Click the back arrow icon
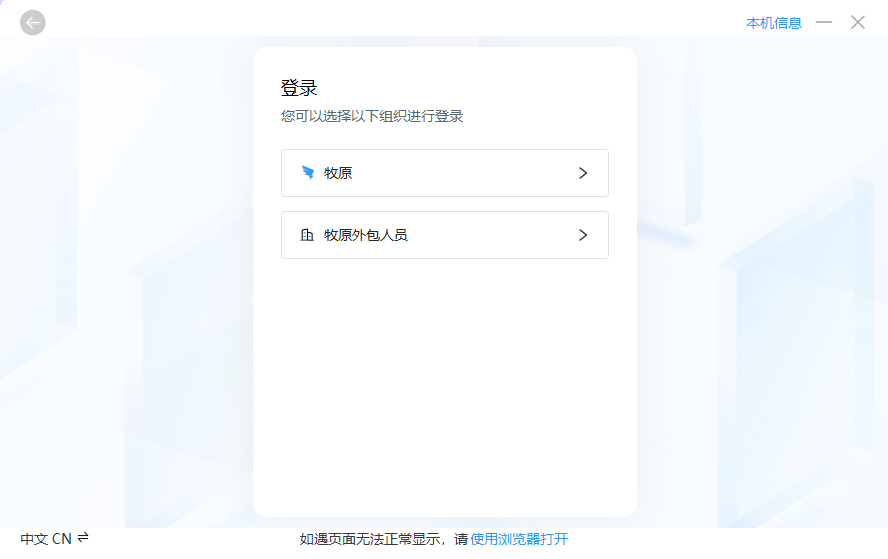The height and width of the screenshot is (559, 888). [33, 22]
